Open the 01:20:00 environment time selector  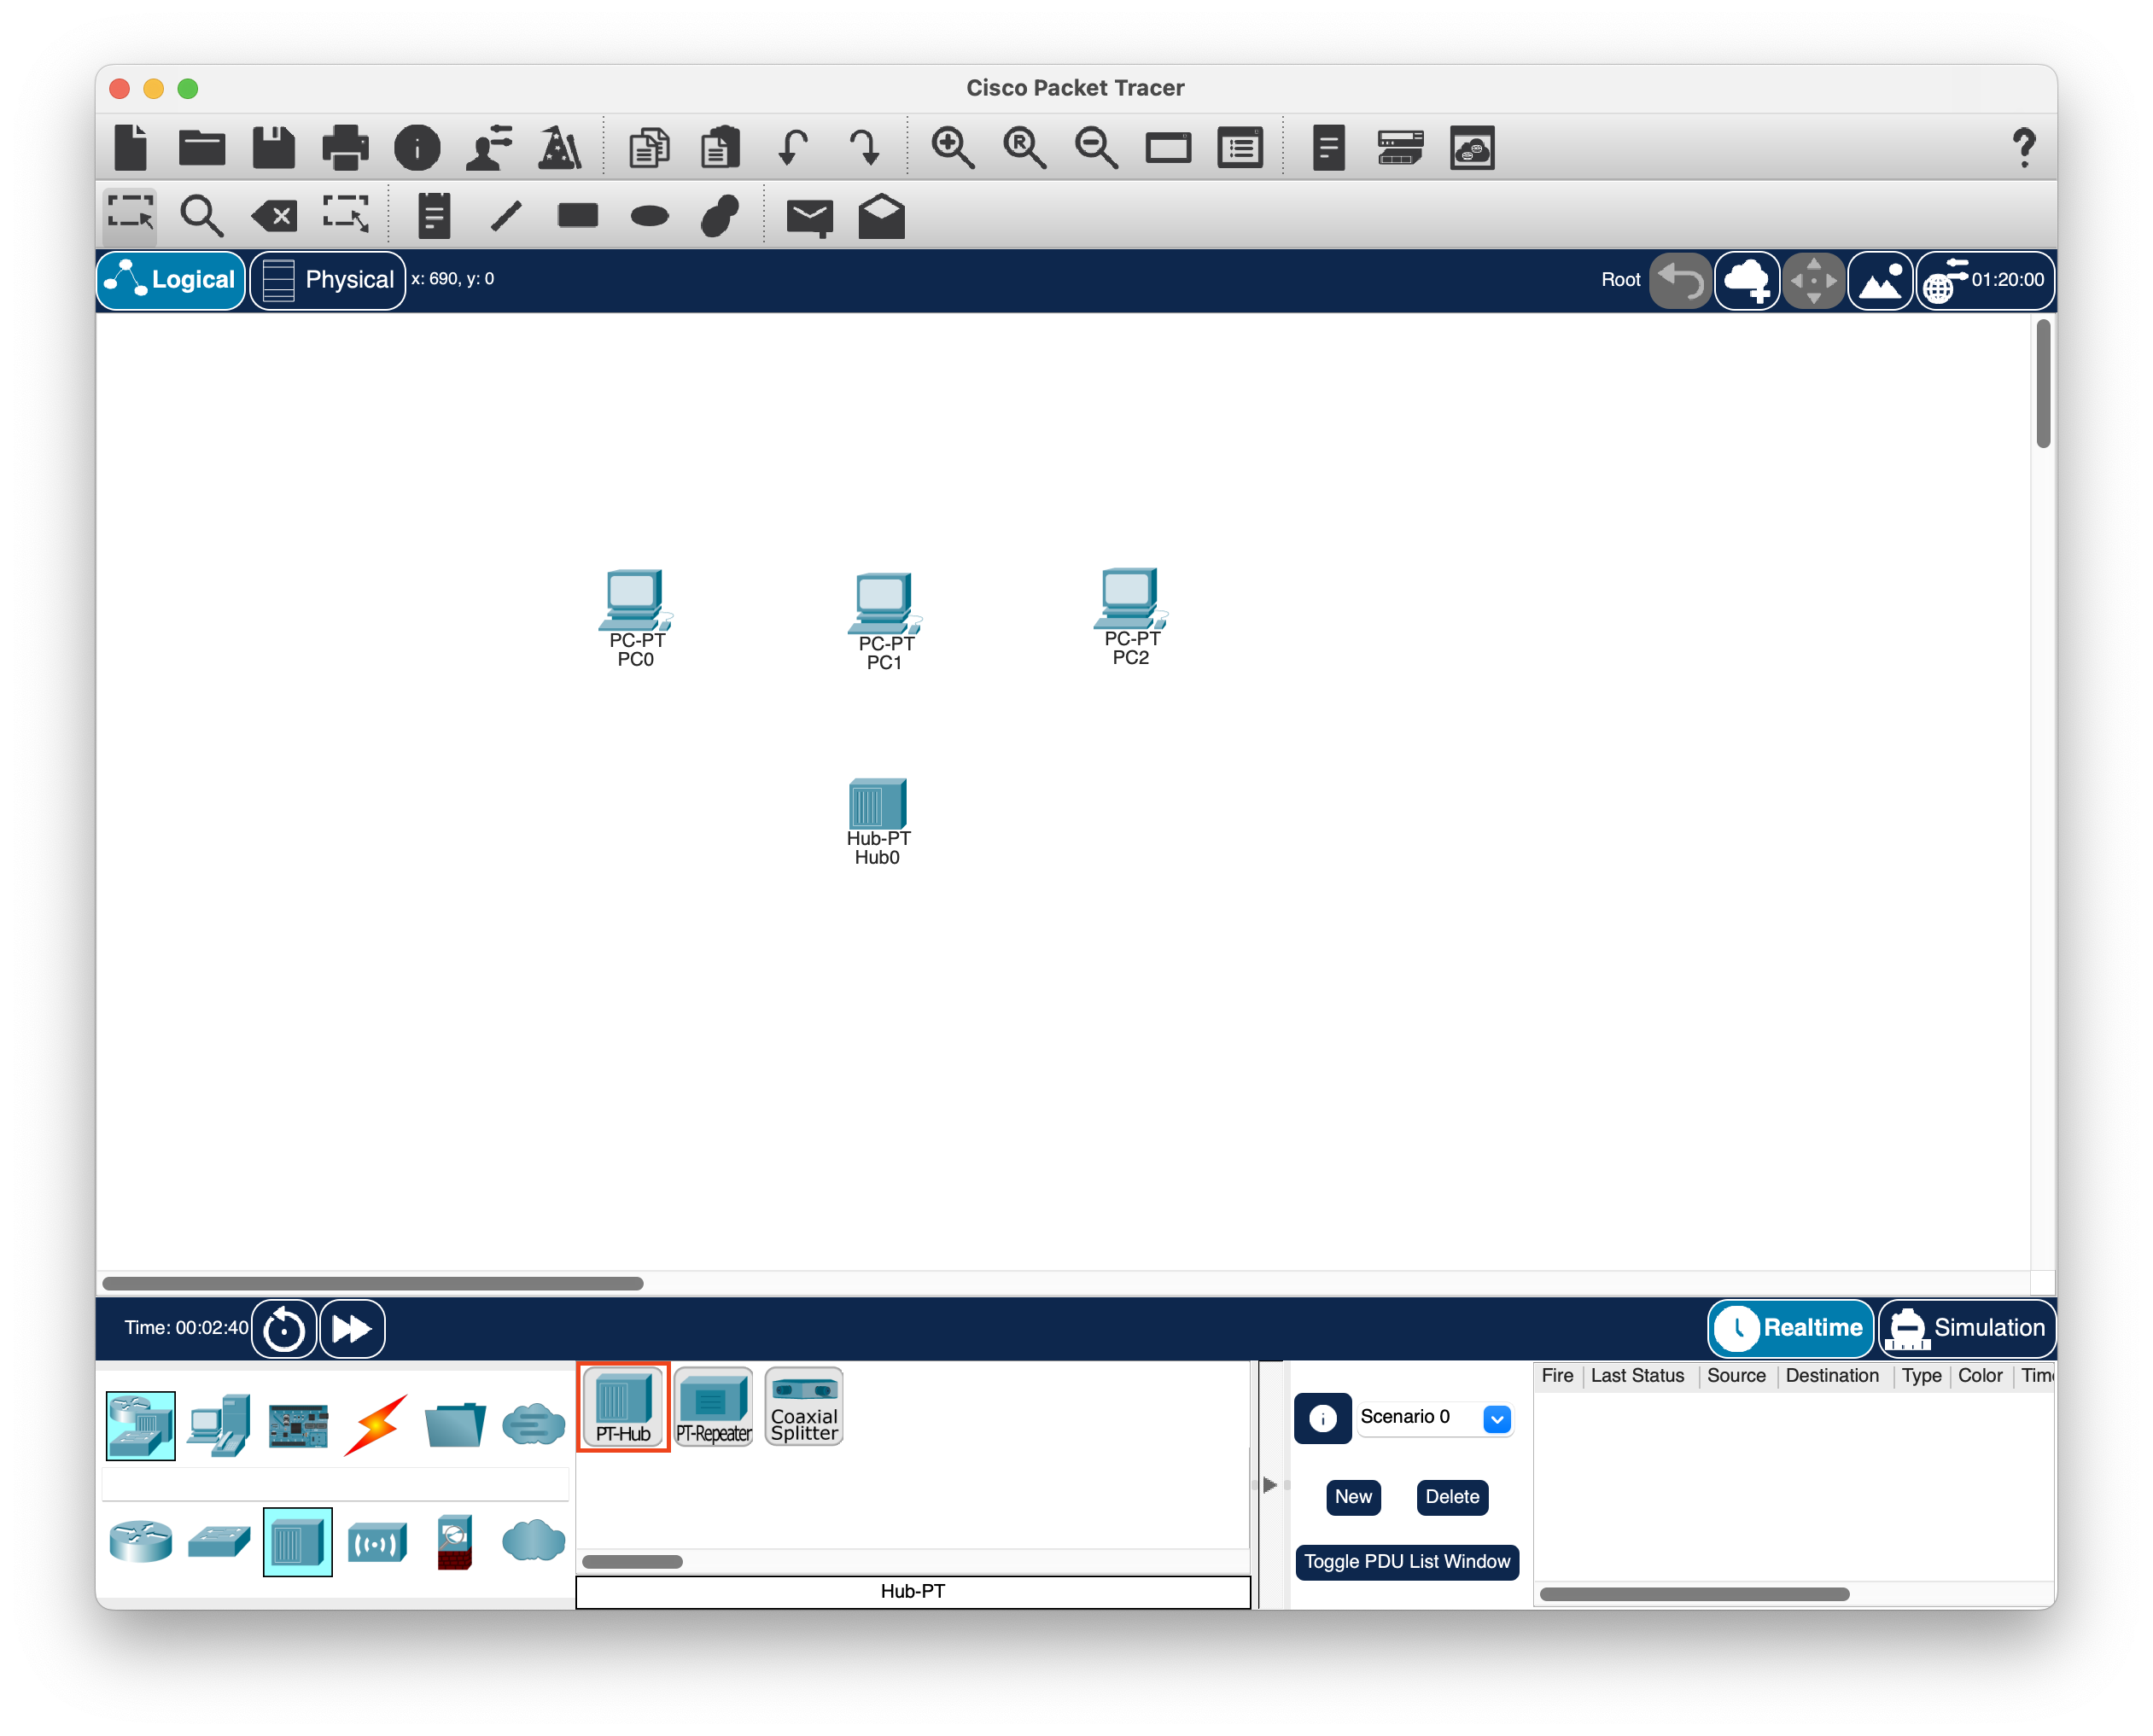click(x=1985, y=281)
